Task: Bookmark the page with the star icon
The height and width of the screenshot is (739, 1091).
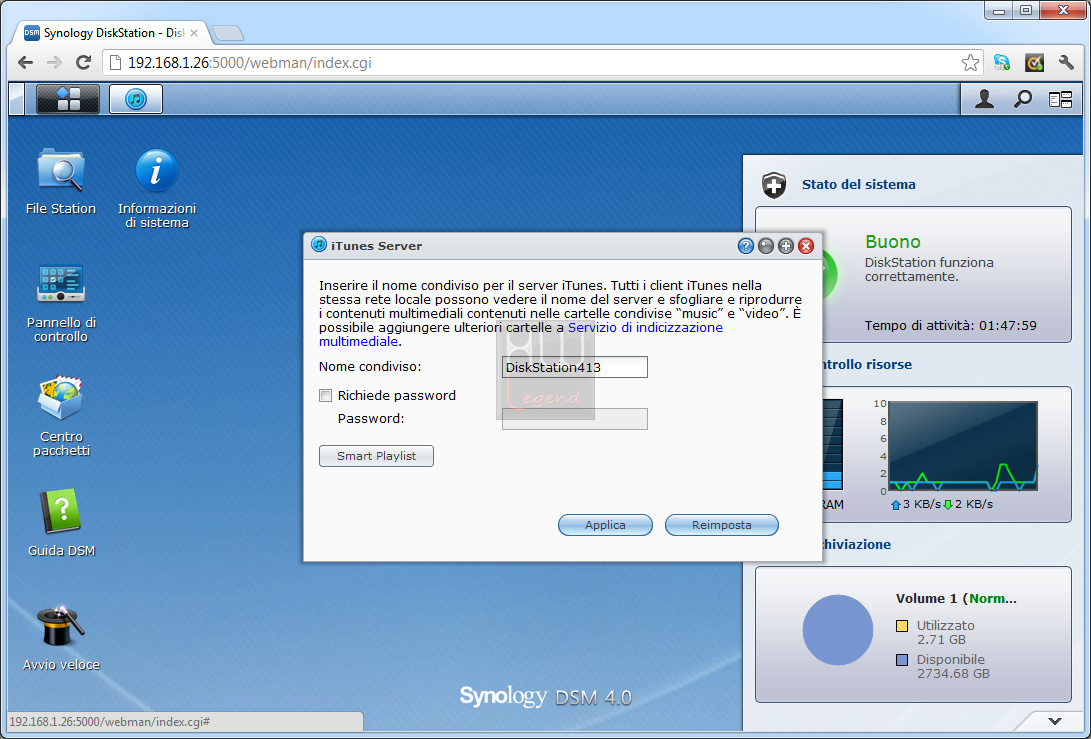Action: 970,63
